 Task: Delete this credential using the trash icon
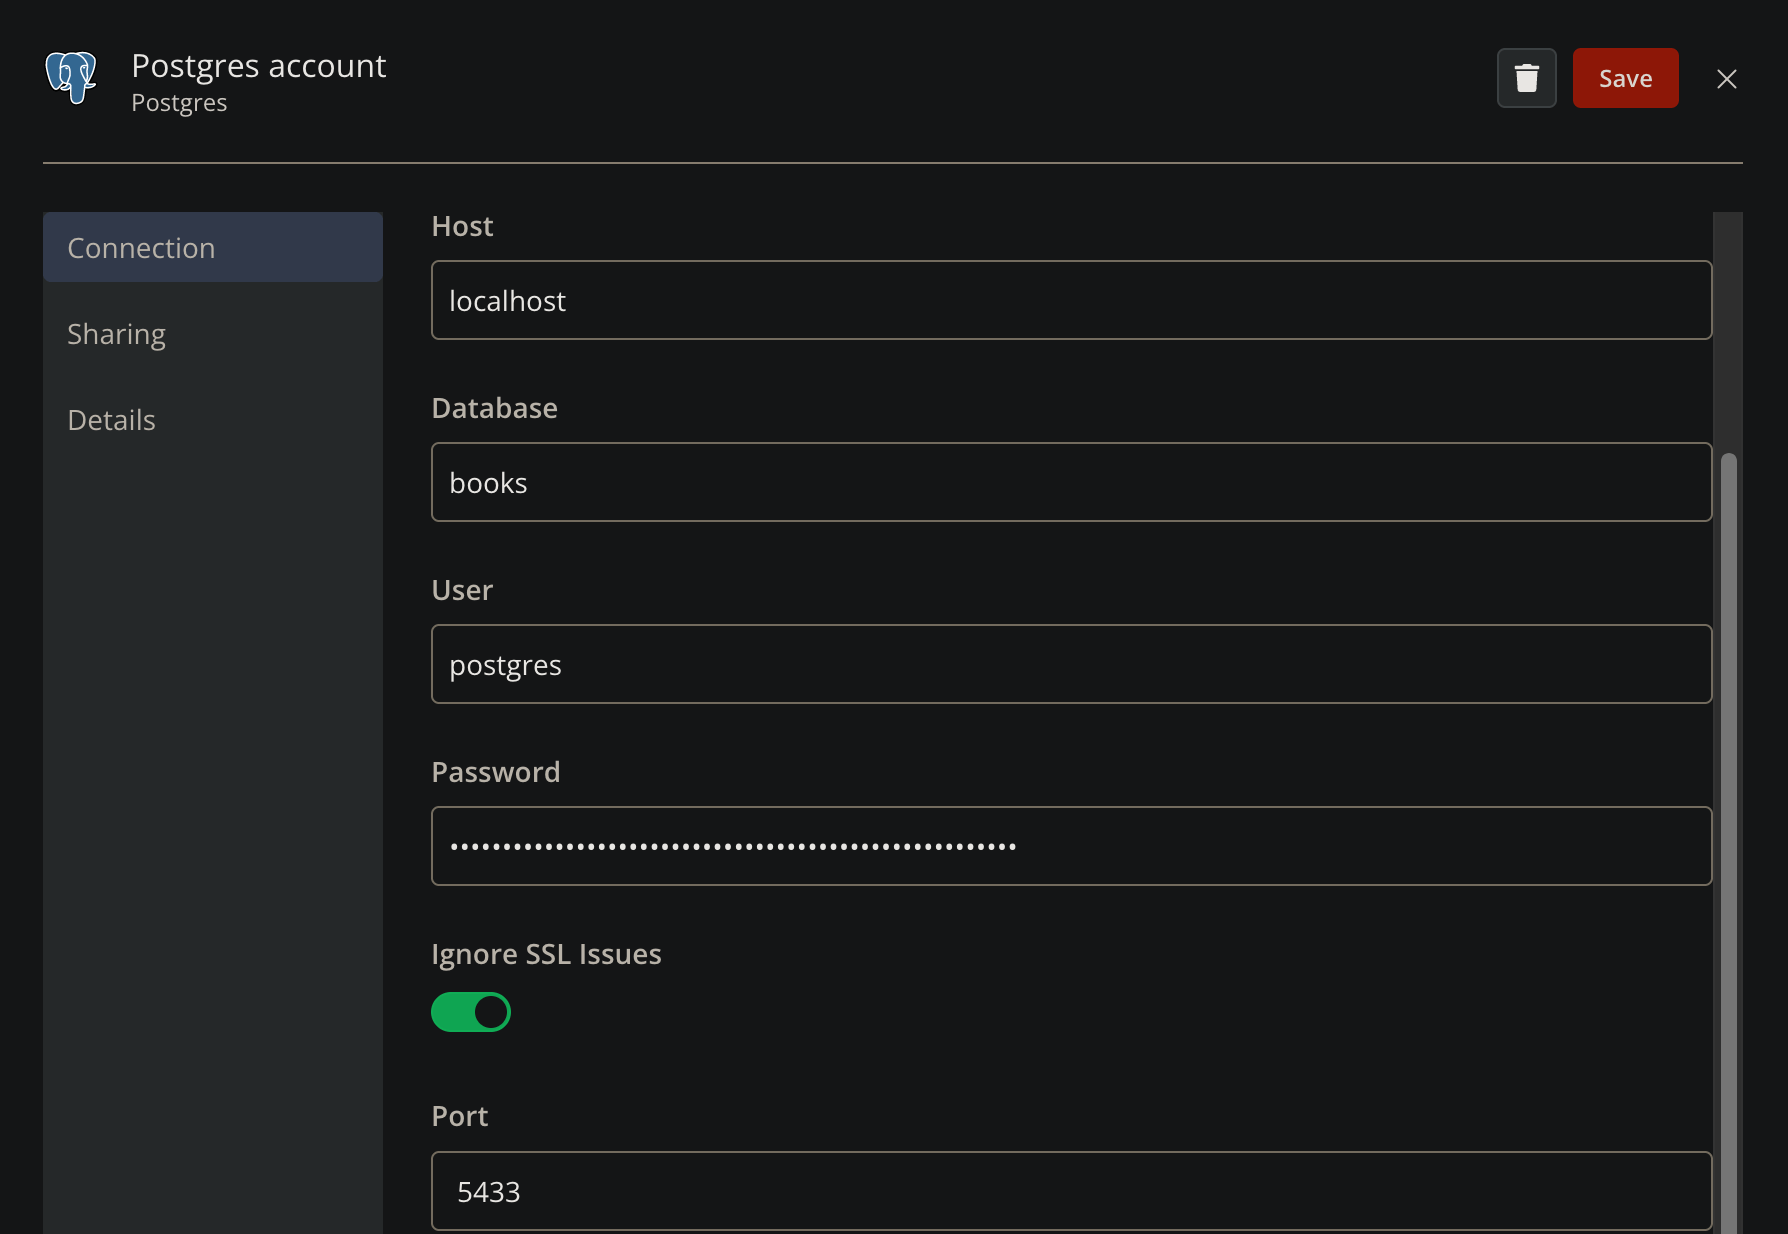(1526, 78)
